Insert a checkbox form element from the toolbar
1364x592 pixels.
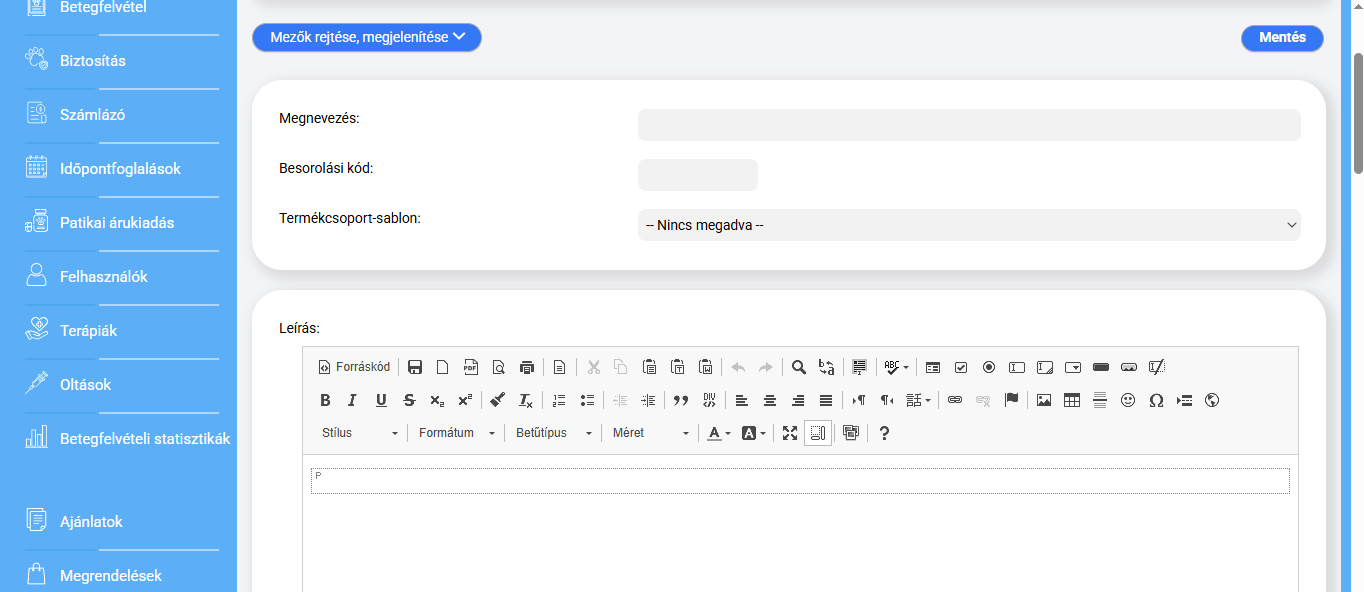961,367
